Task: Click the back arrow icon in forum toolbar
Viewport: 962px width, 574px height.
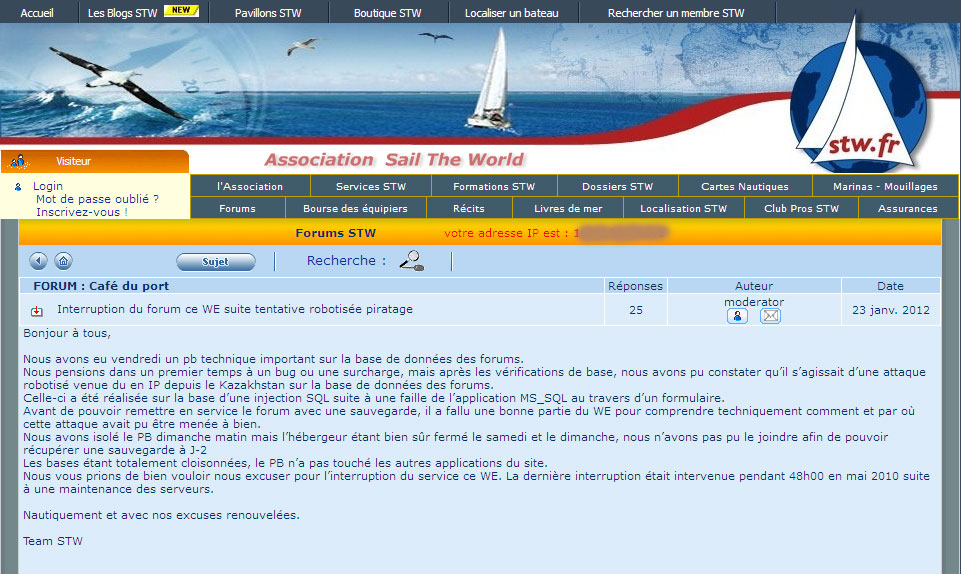Action: coord(39,261)
